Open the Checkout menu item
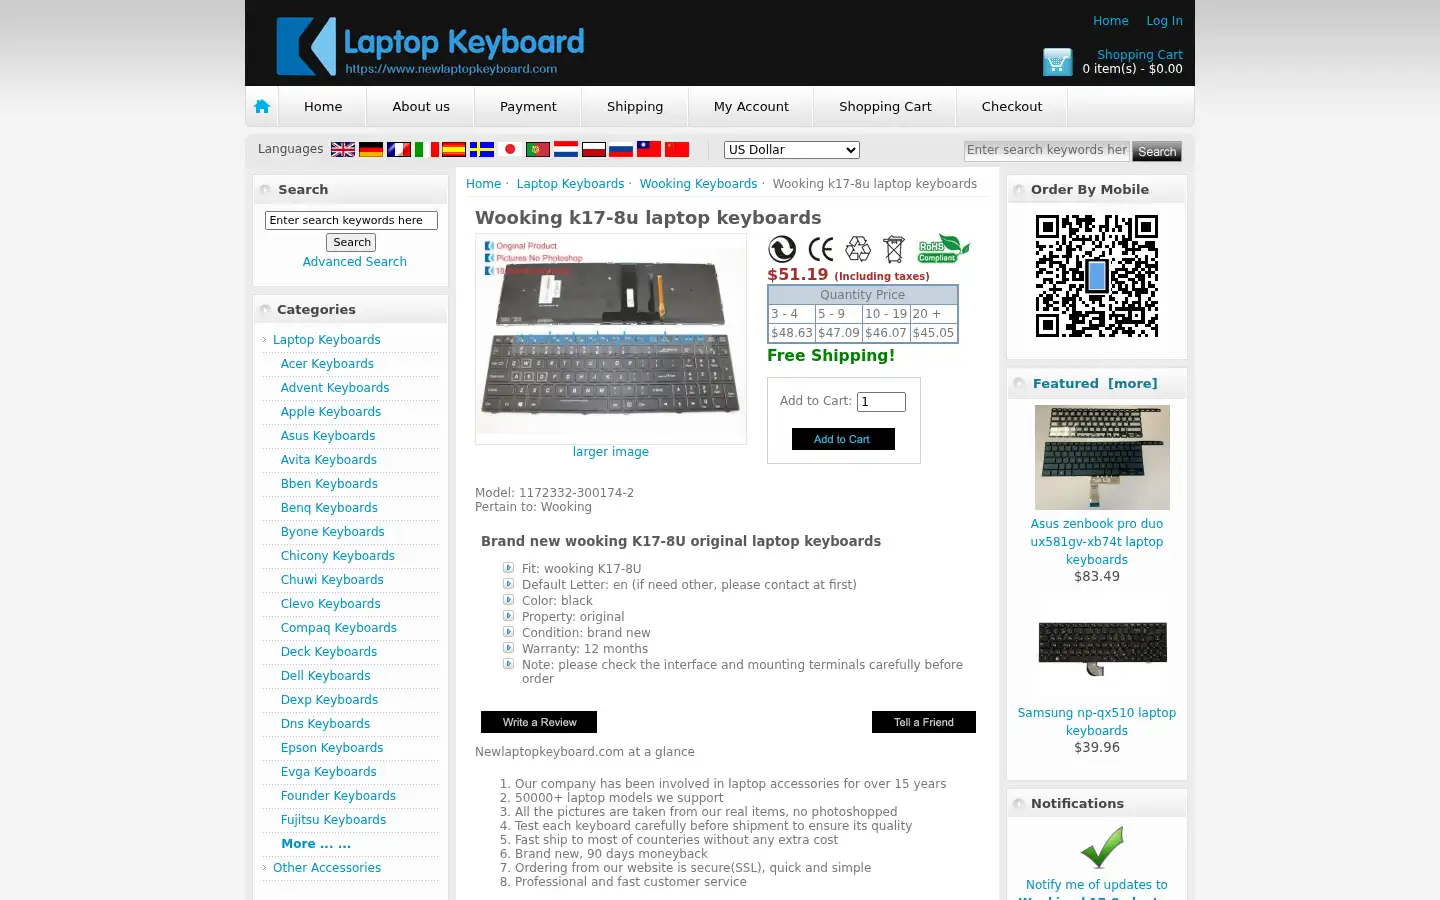The image size is (1440, 900). [1012, 106]
